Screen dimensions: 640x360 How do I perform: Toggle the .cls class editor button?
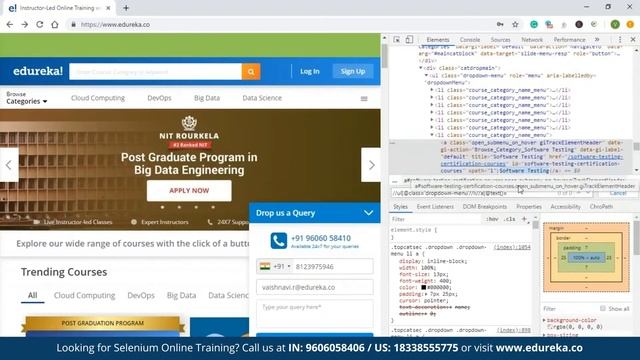509,219
